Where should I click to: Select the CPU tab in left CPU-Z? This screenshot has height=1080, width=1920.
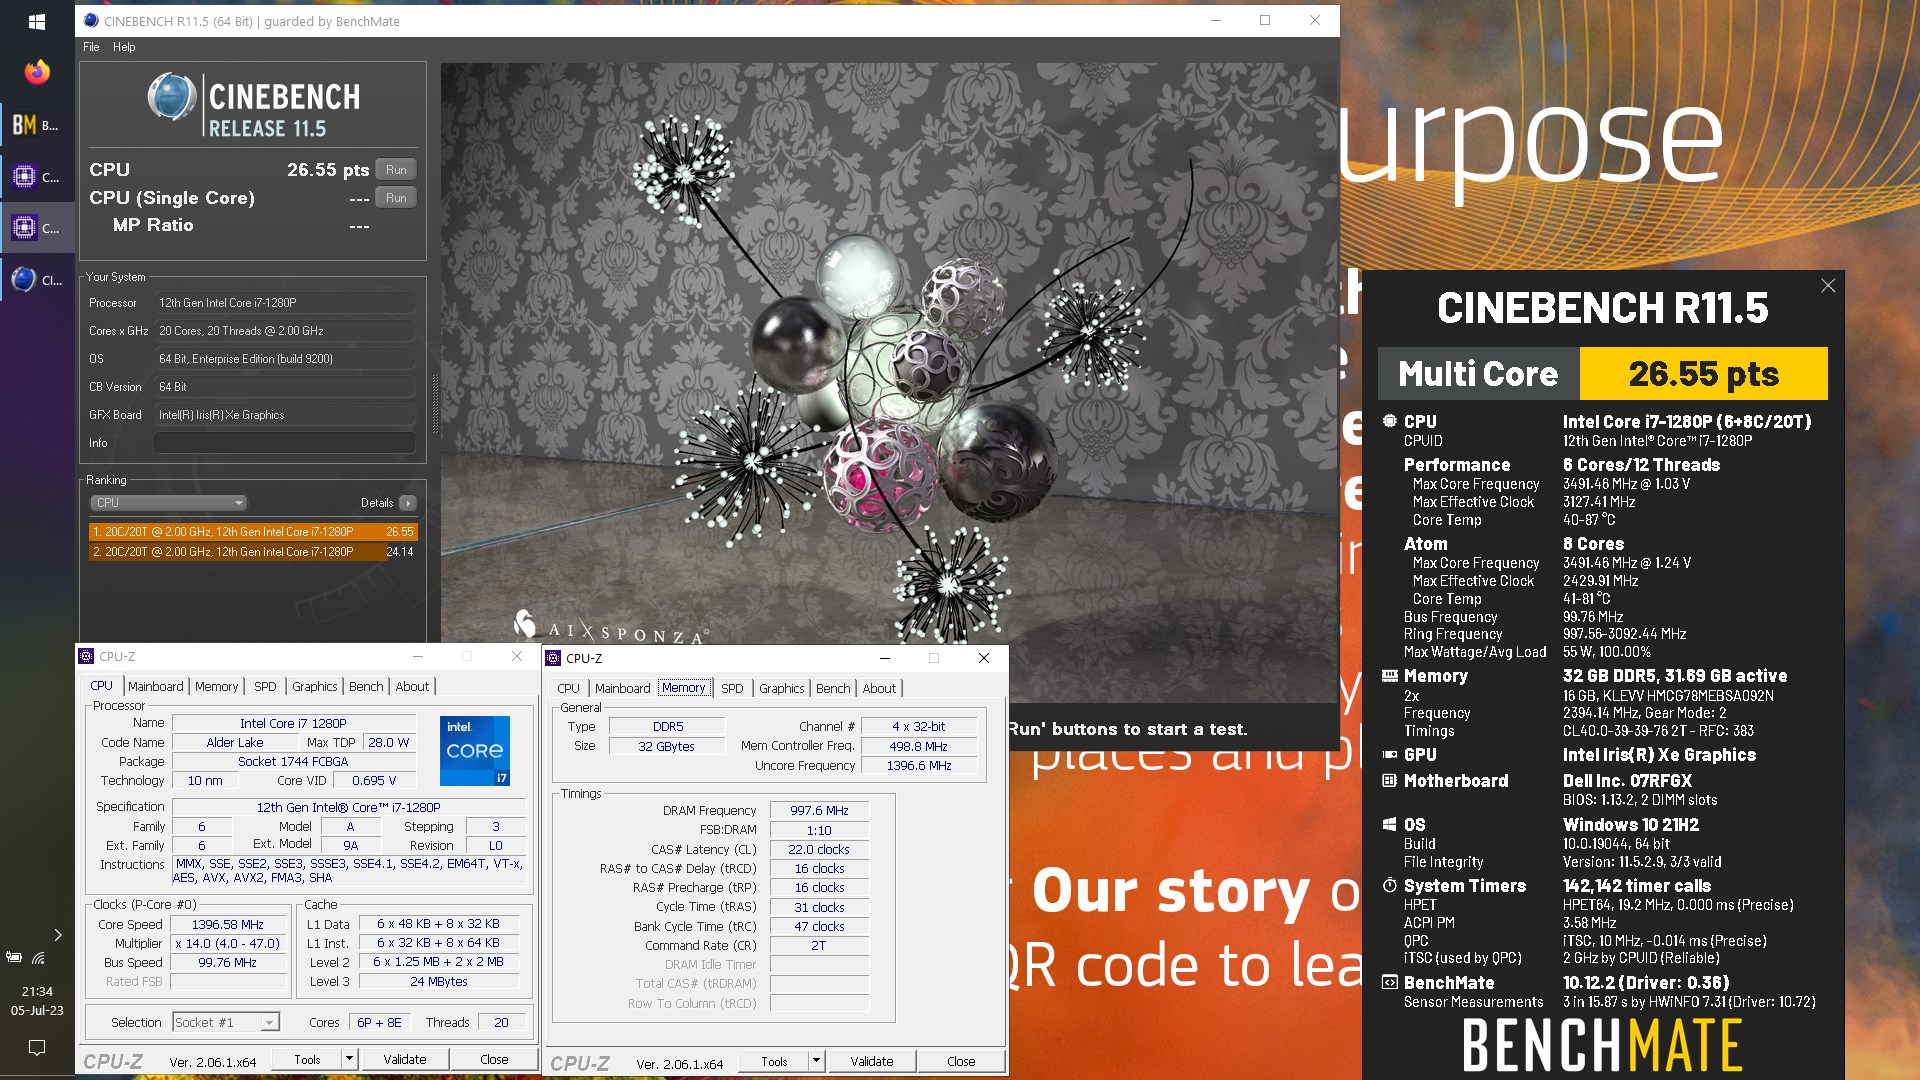click(101, 686)
